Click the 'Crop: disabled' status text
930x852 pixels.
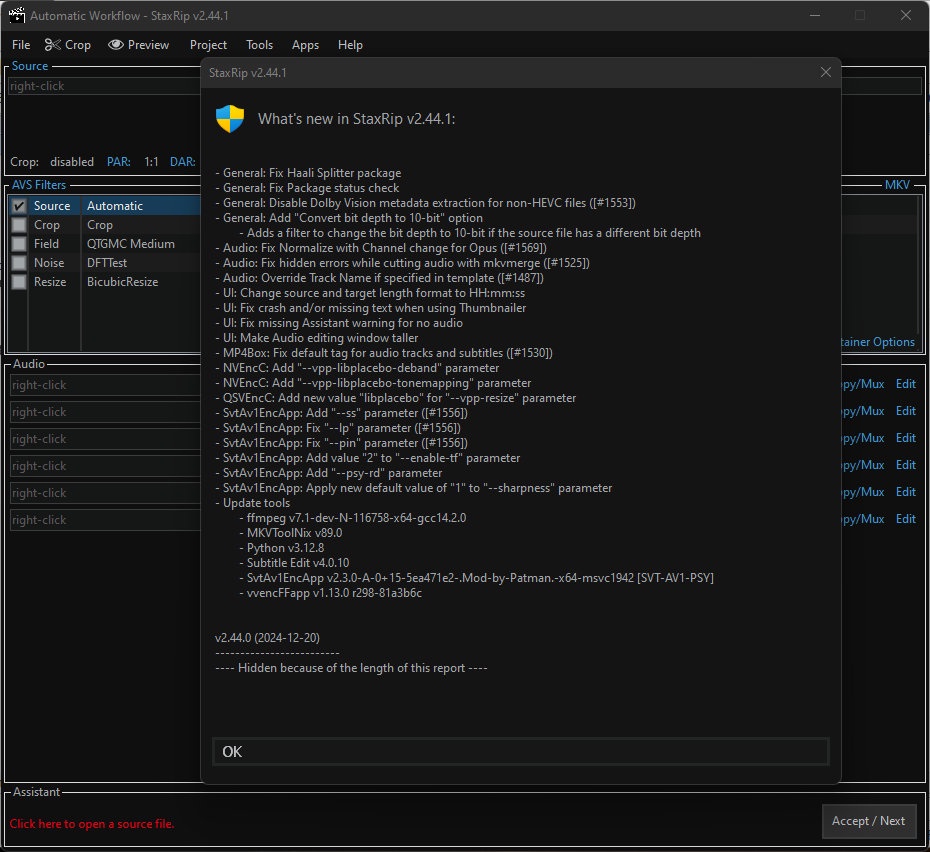pos(52,162)
